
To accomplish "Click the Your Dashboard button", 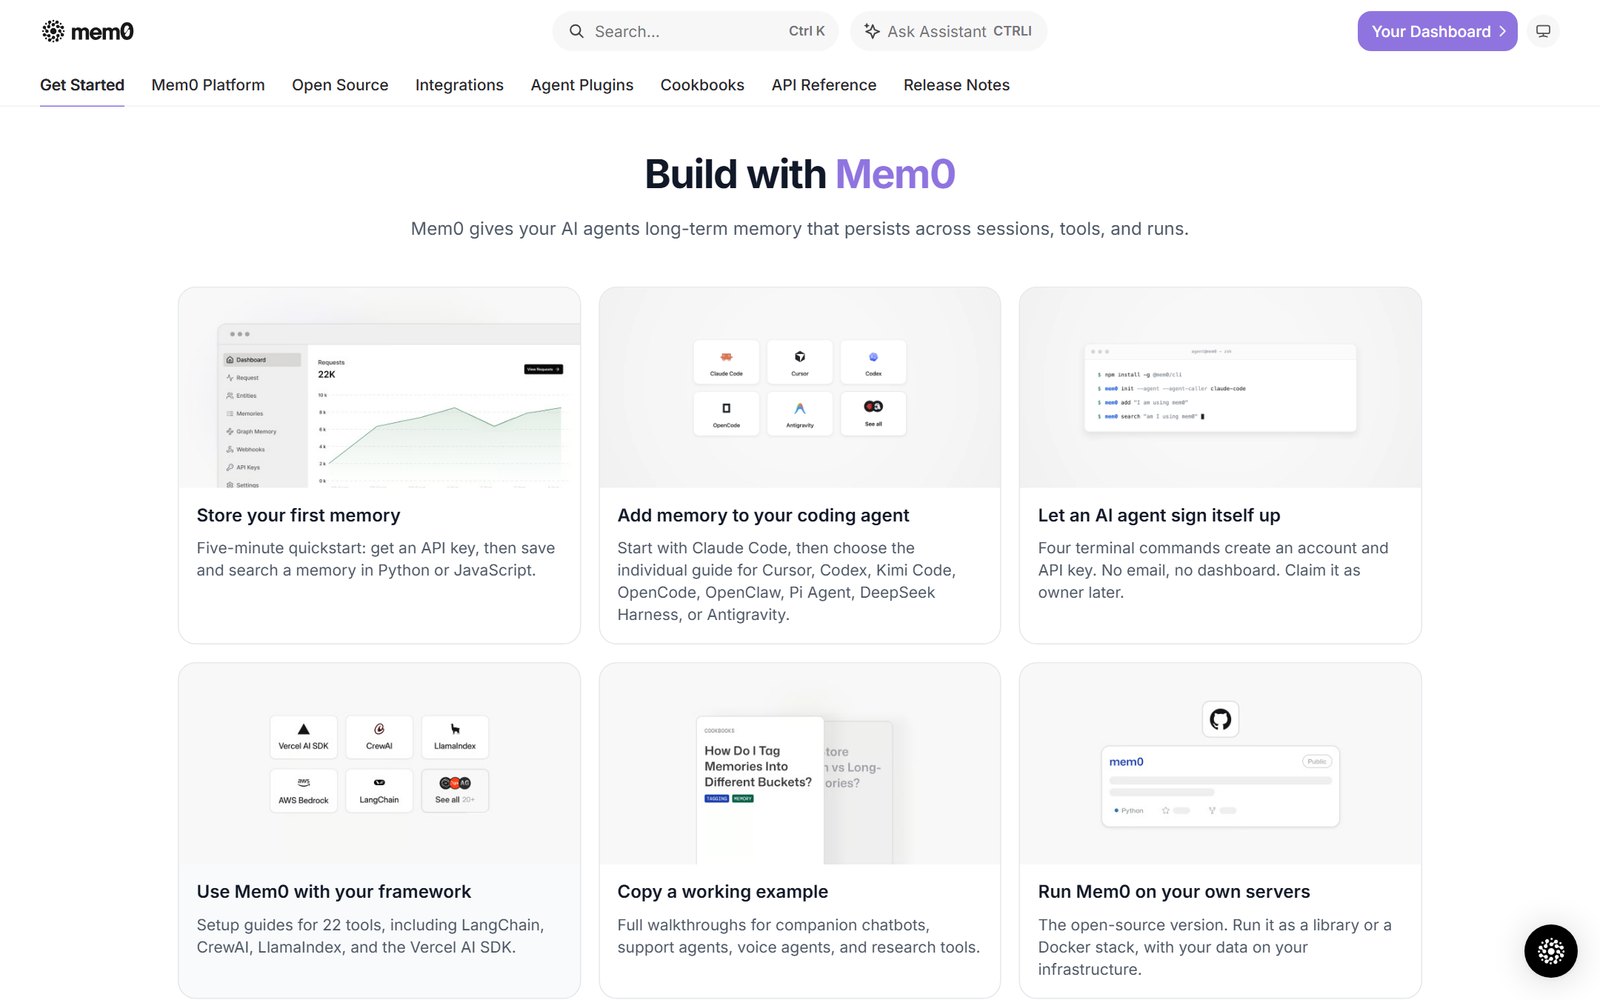I will [x=1437, y=31].
